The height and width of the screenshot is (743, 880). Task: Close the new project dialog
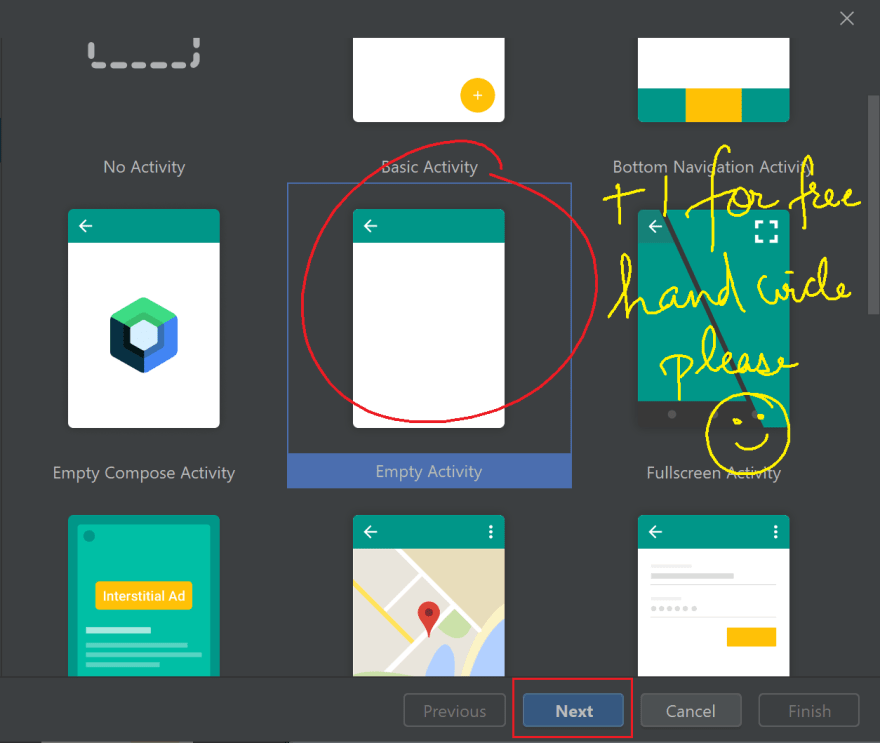pyautogui.click(x=847, y=19)
